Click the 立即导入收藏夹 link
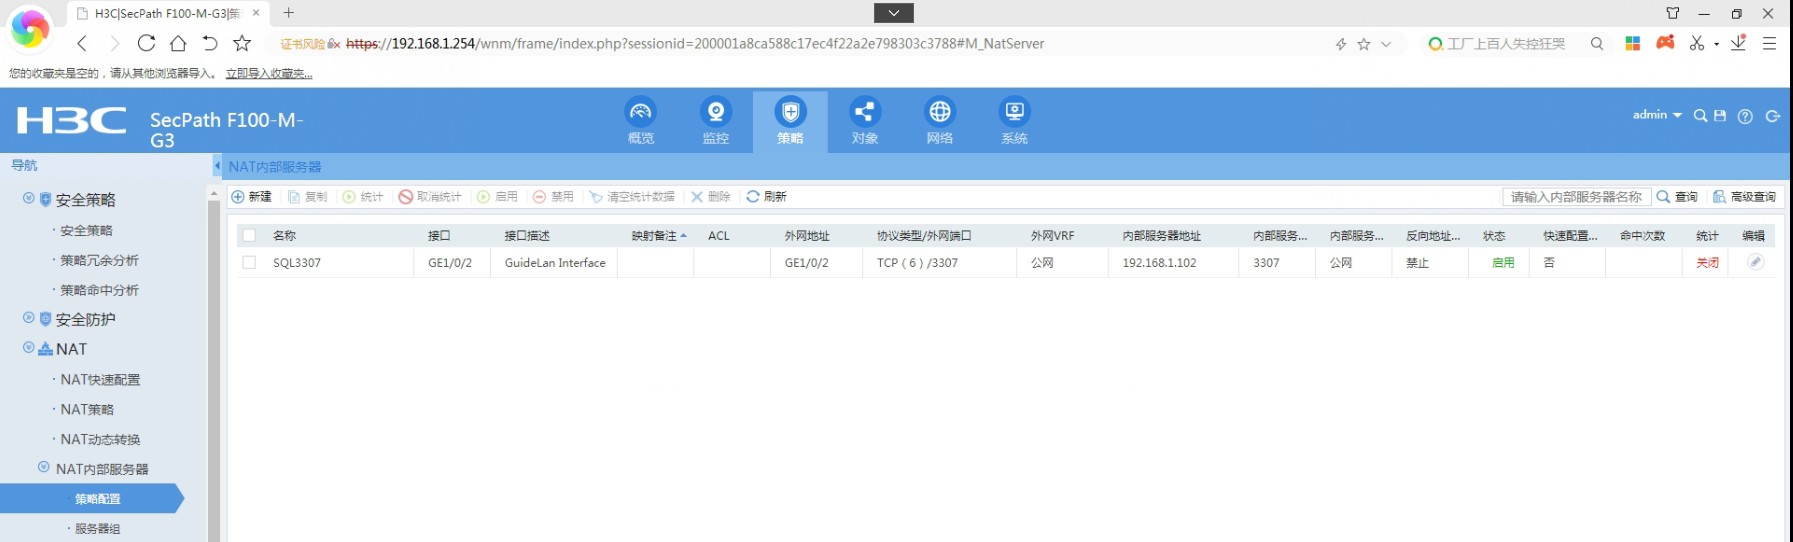The width and height of the screenshot is (1793, 542). point(269,73)
